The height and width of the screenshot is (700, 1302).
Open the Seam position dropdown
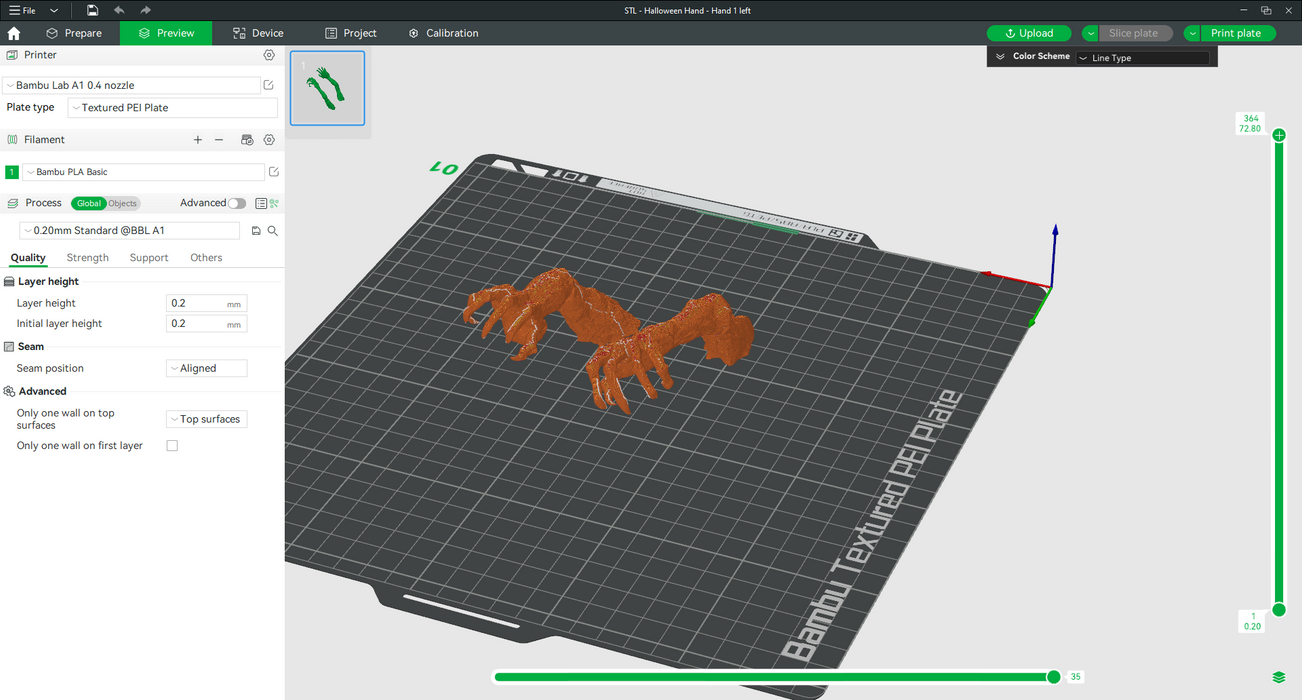tap(206, 368)
